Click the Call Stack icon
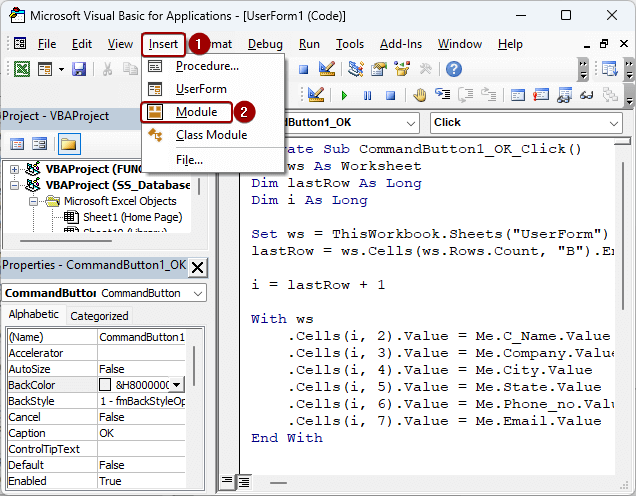636x496 pixels. [x=610, y=95]
